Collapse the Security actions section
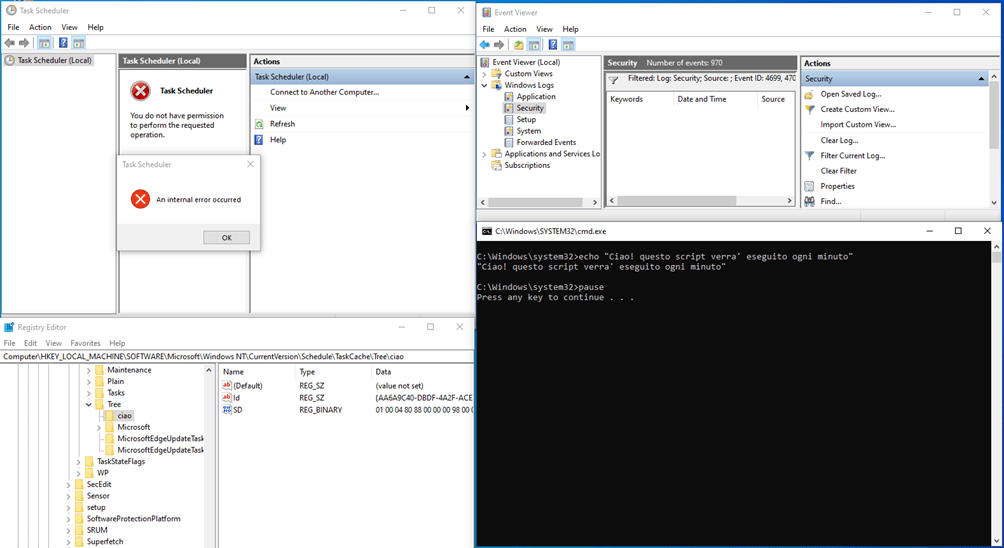The height and width of the screenshot is (548, 1004). (x=983, y=79)
